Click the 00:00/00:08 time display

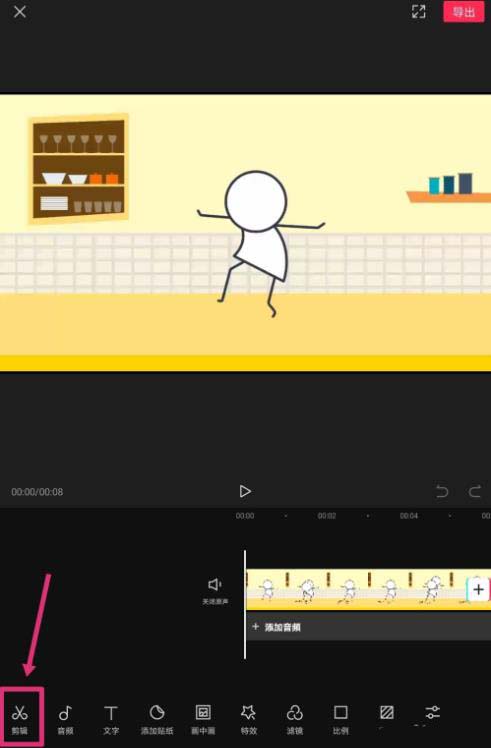[37, 492]
